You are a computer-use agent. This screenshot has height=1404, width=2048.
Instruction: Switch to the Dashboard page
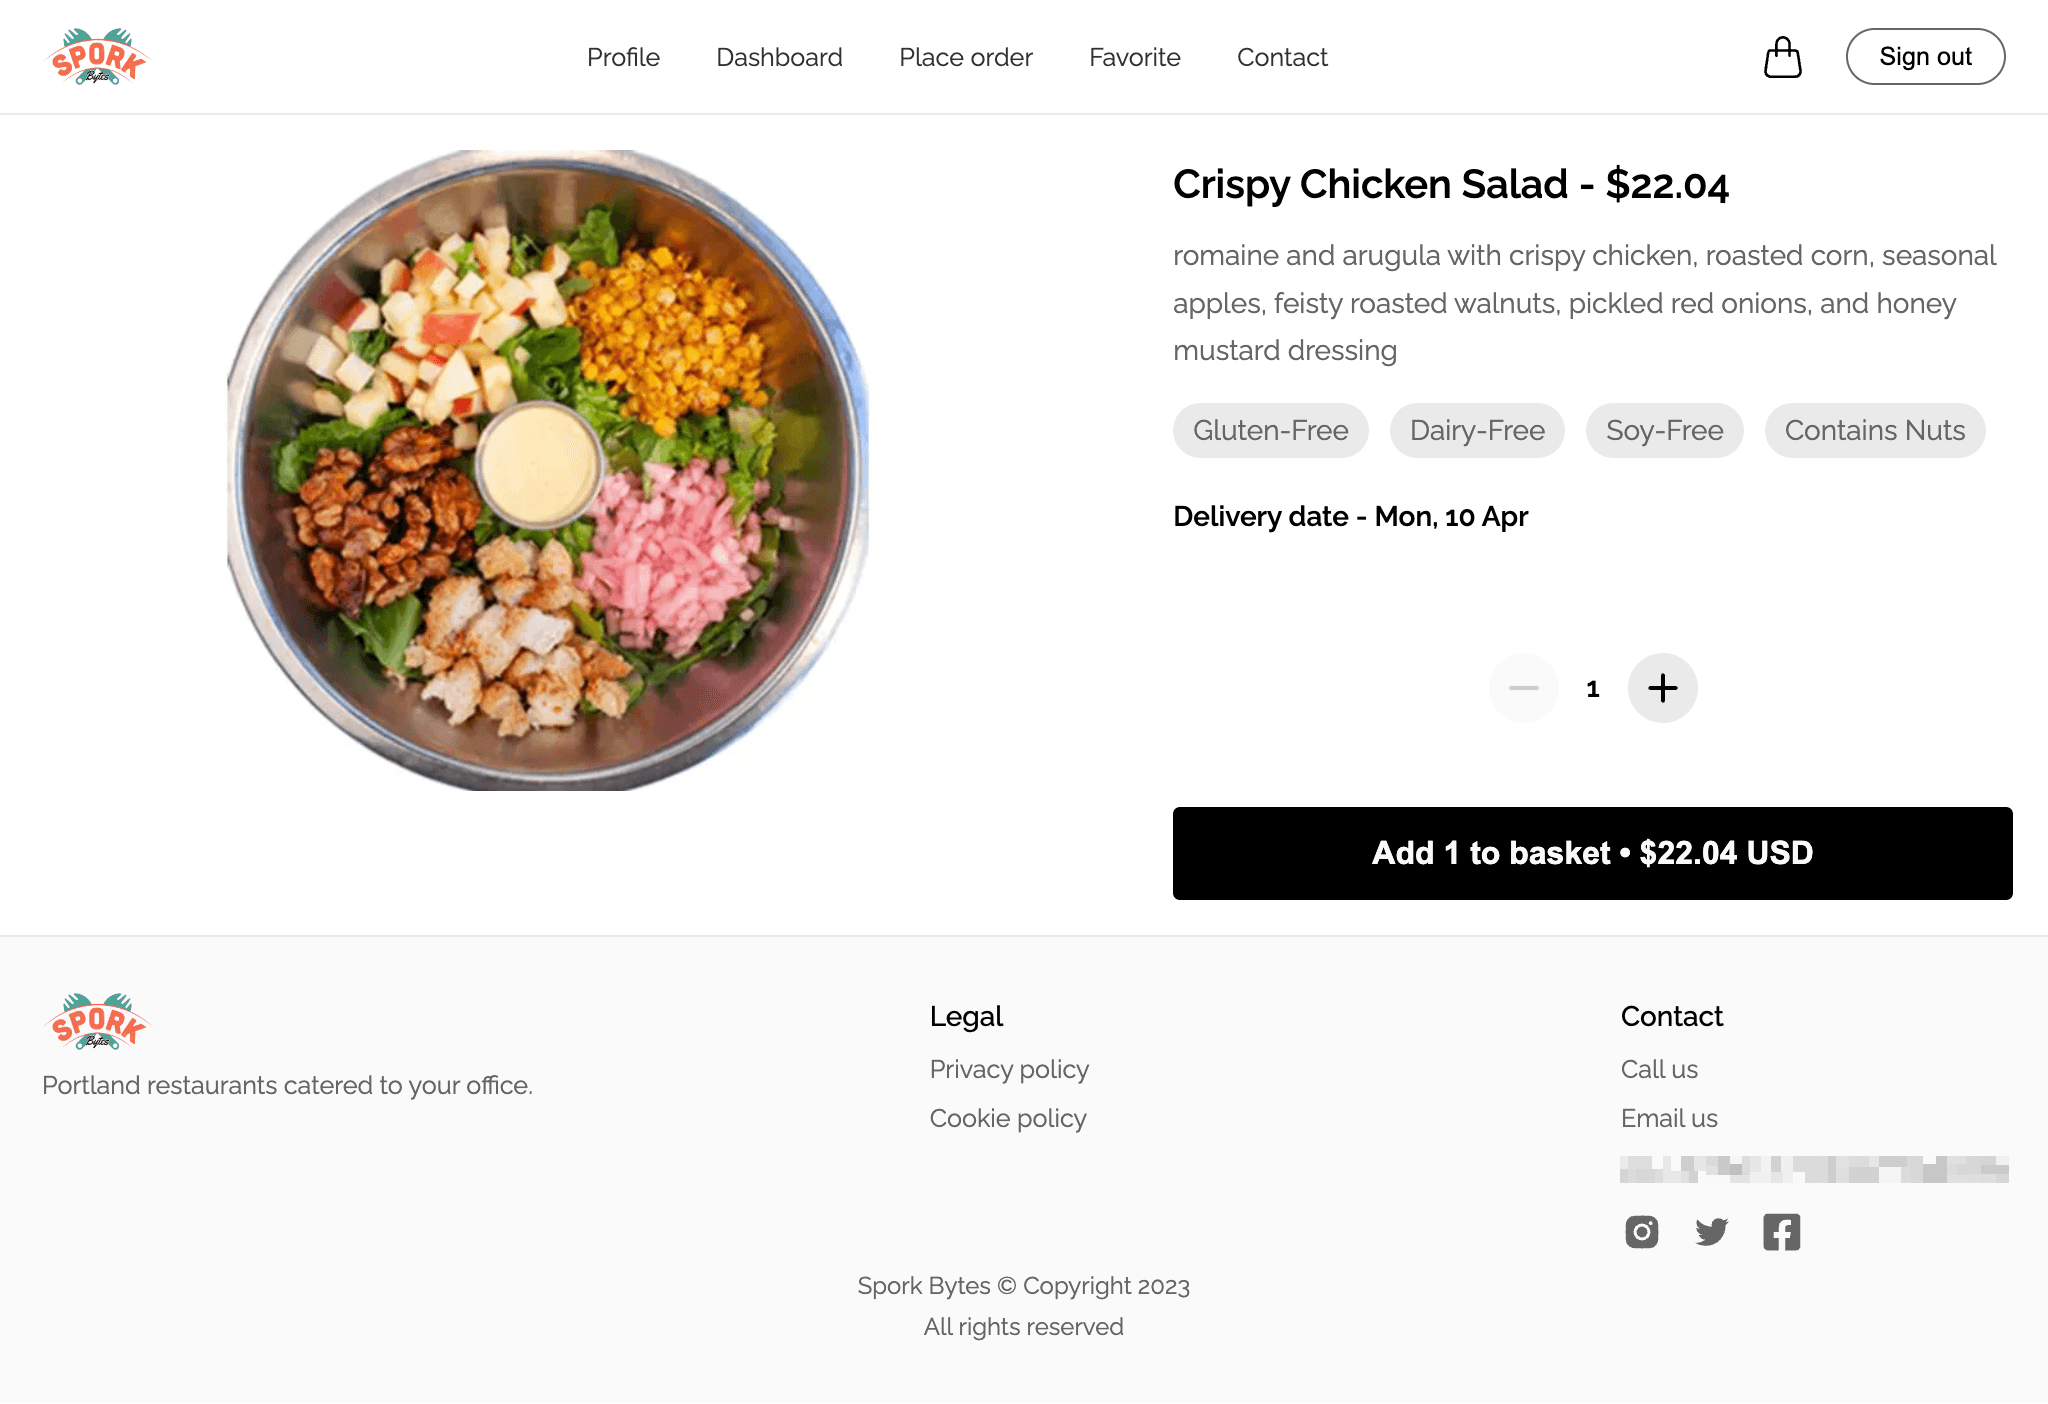tap(779, 57)
